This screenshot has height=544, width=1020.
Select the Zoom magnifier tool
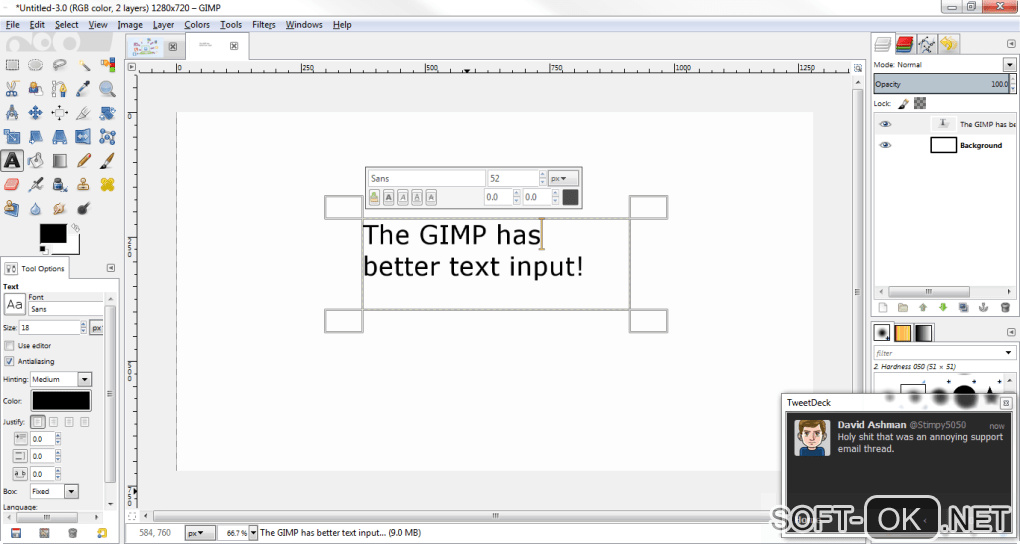click(107, 88)
